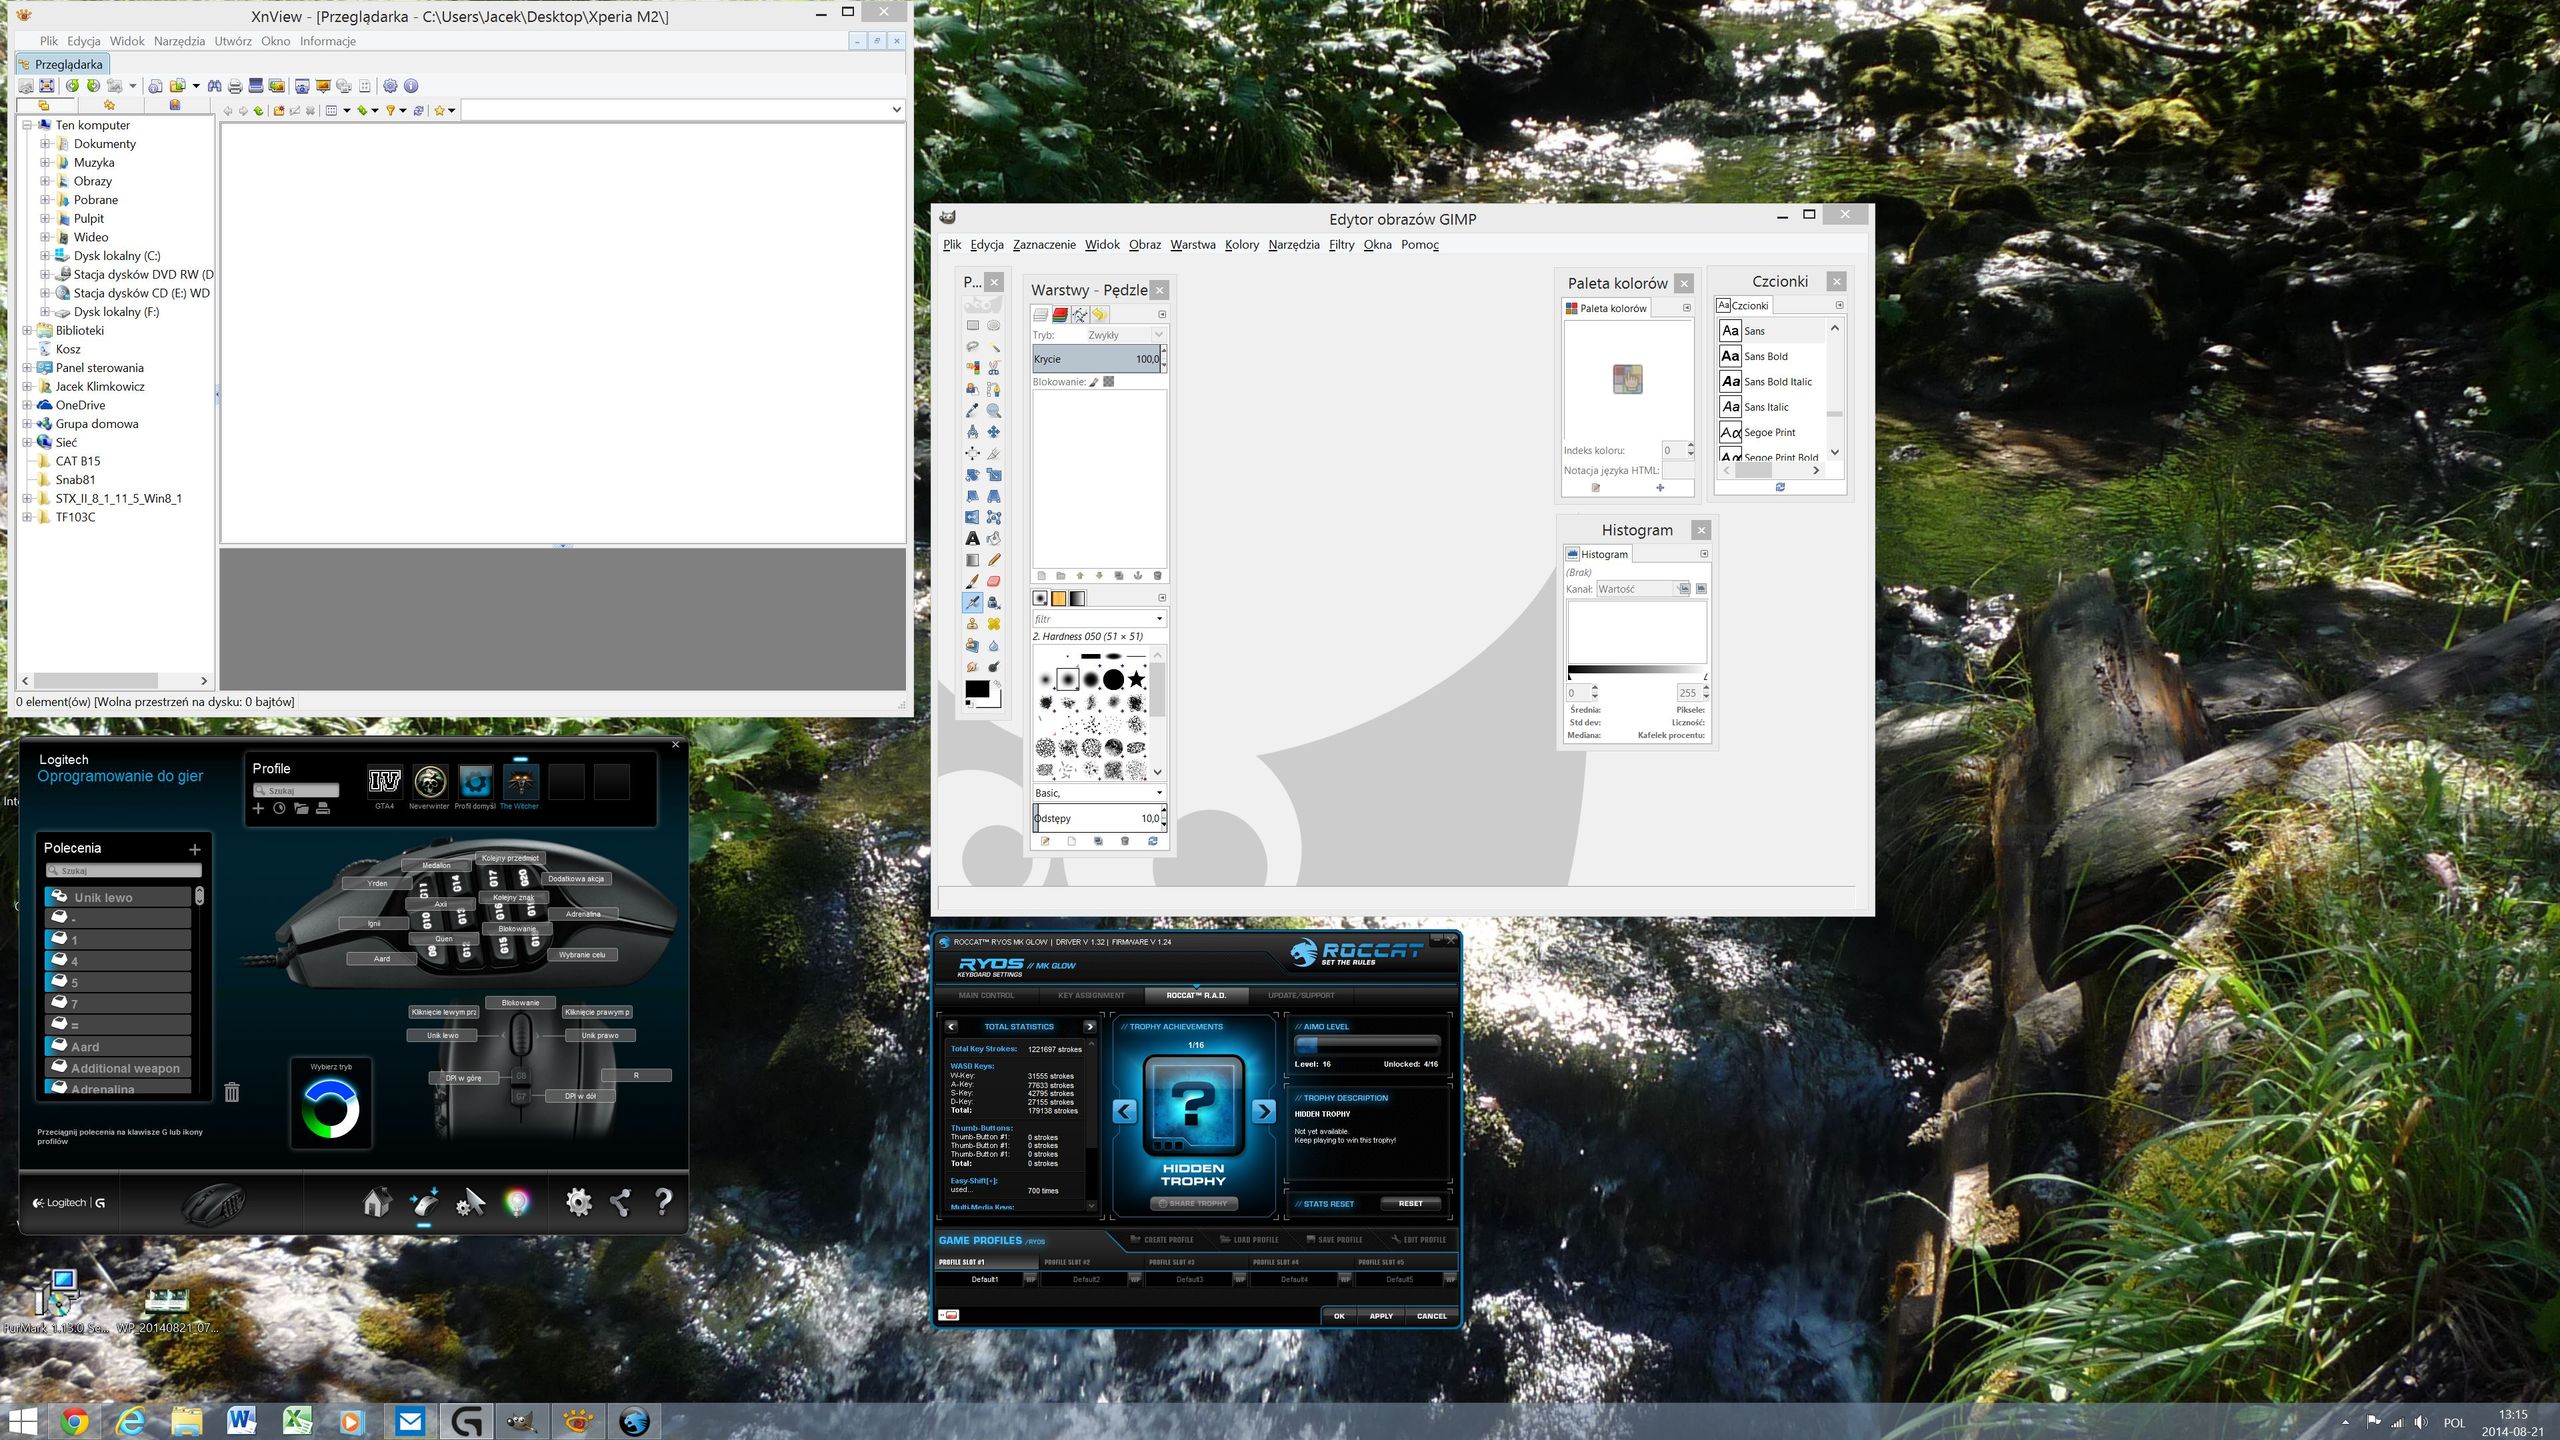2560x1440 pixels.
Task: Choose the Eraser tool in GIMP toolbox
Action: [x=993, y=581]
